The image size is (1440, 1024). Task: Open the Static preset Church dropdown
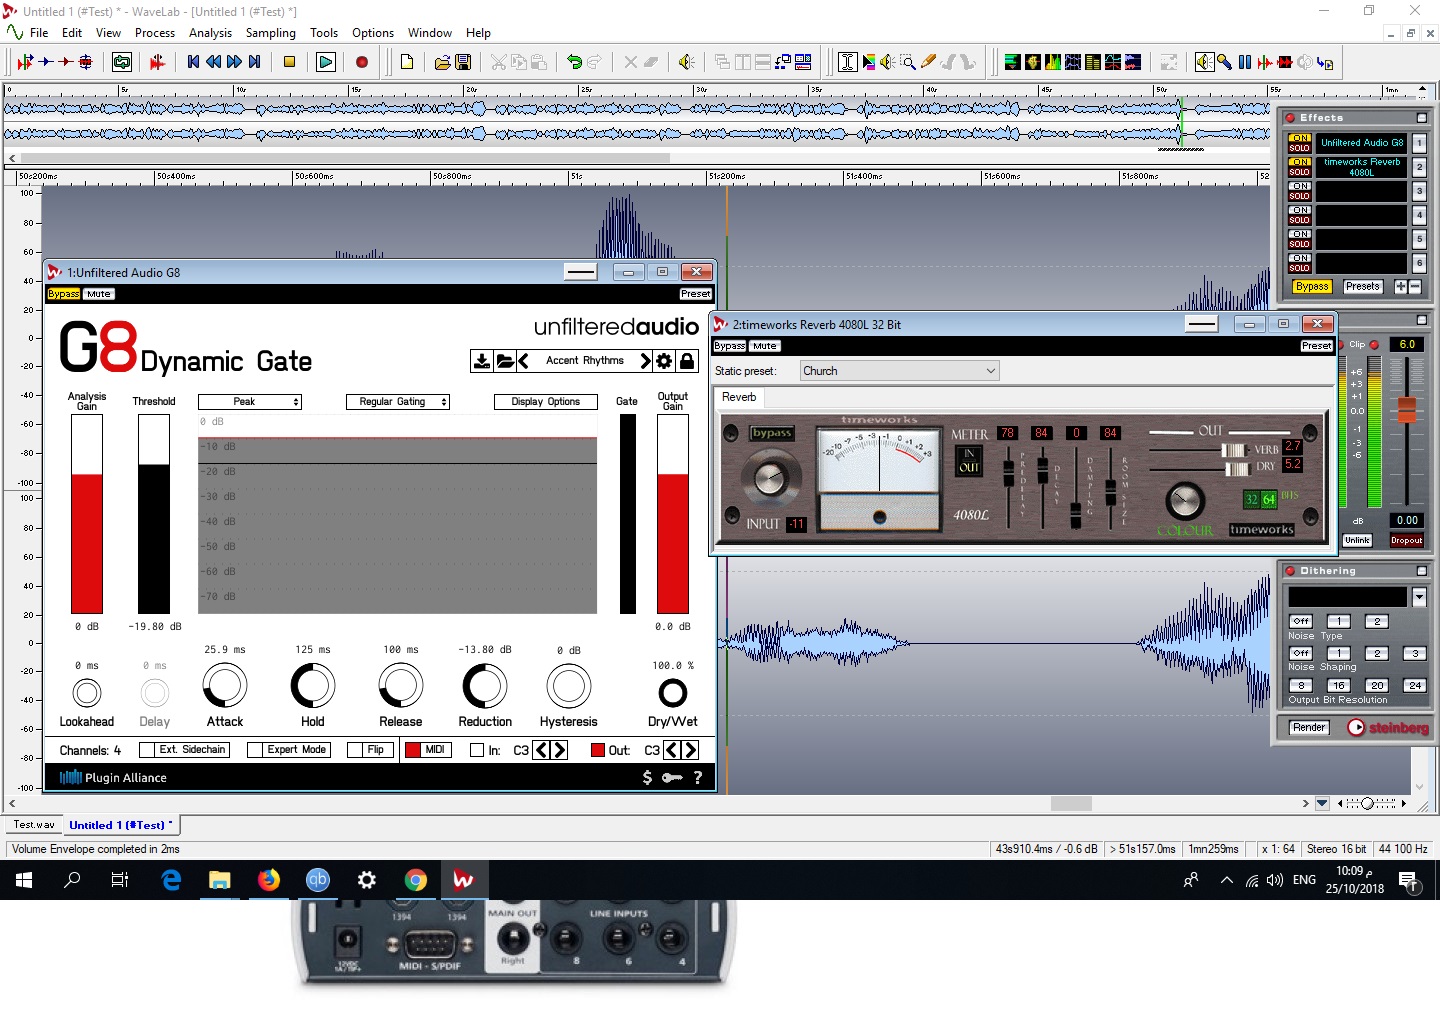tap(900, 371)
